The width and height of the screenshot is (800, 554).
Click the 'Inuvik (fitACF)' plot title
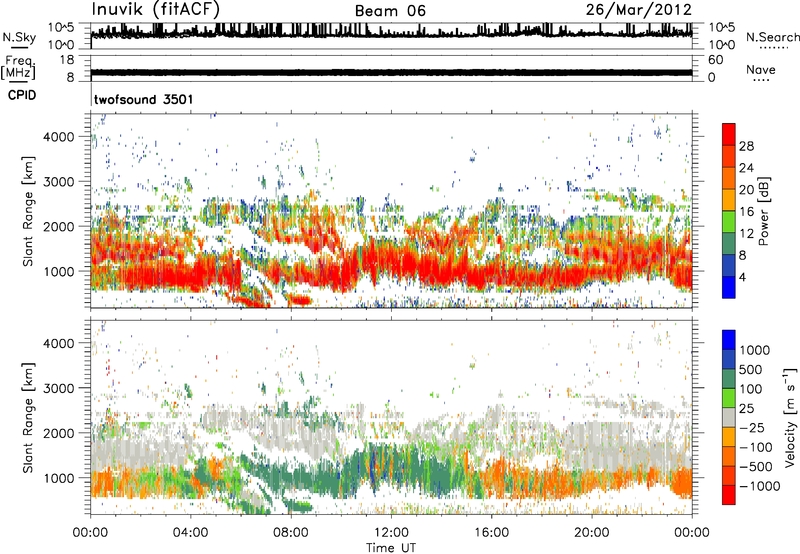156,9
